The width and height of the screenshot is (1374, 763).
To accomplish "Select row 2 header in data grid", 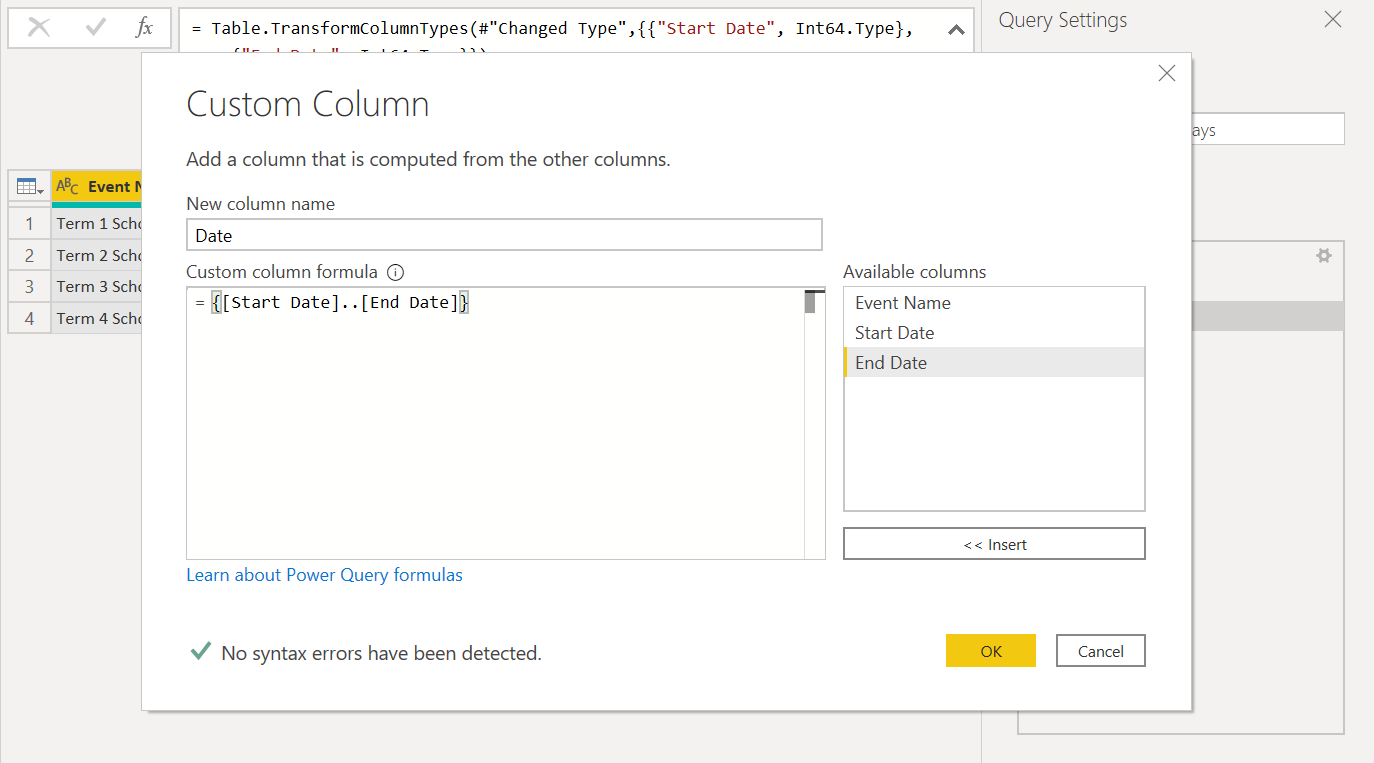I will (30, 255).
